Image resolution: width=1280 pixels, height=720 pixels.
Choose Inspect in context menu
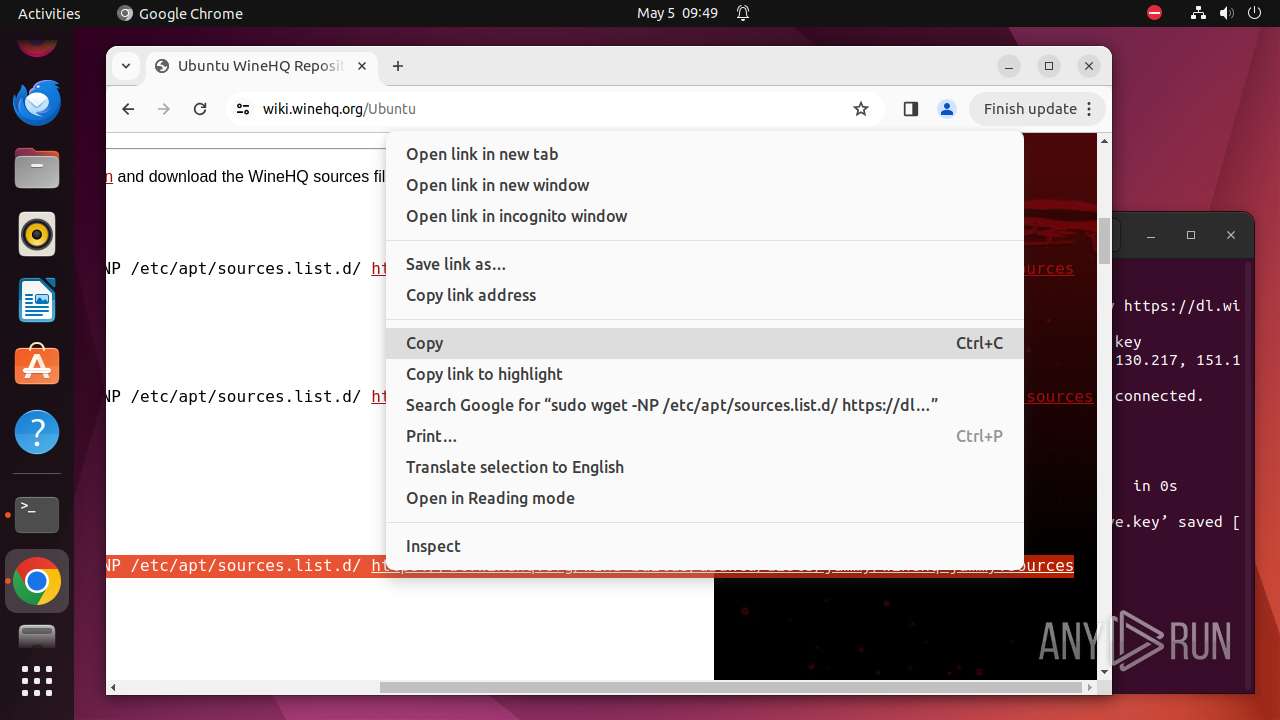coord(705,546)
